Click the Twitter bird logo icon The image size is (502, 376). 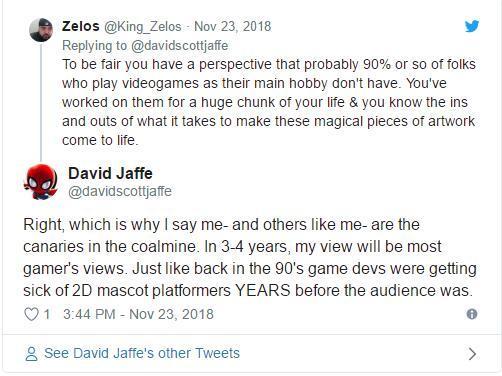click(472, 26)
